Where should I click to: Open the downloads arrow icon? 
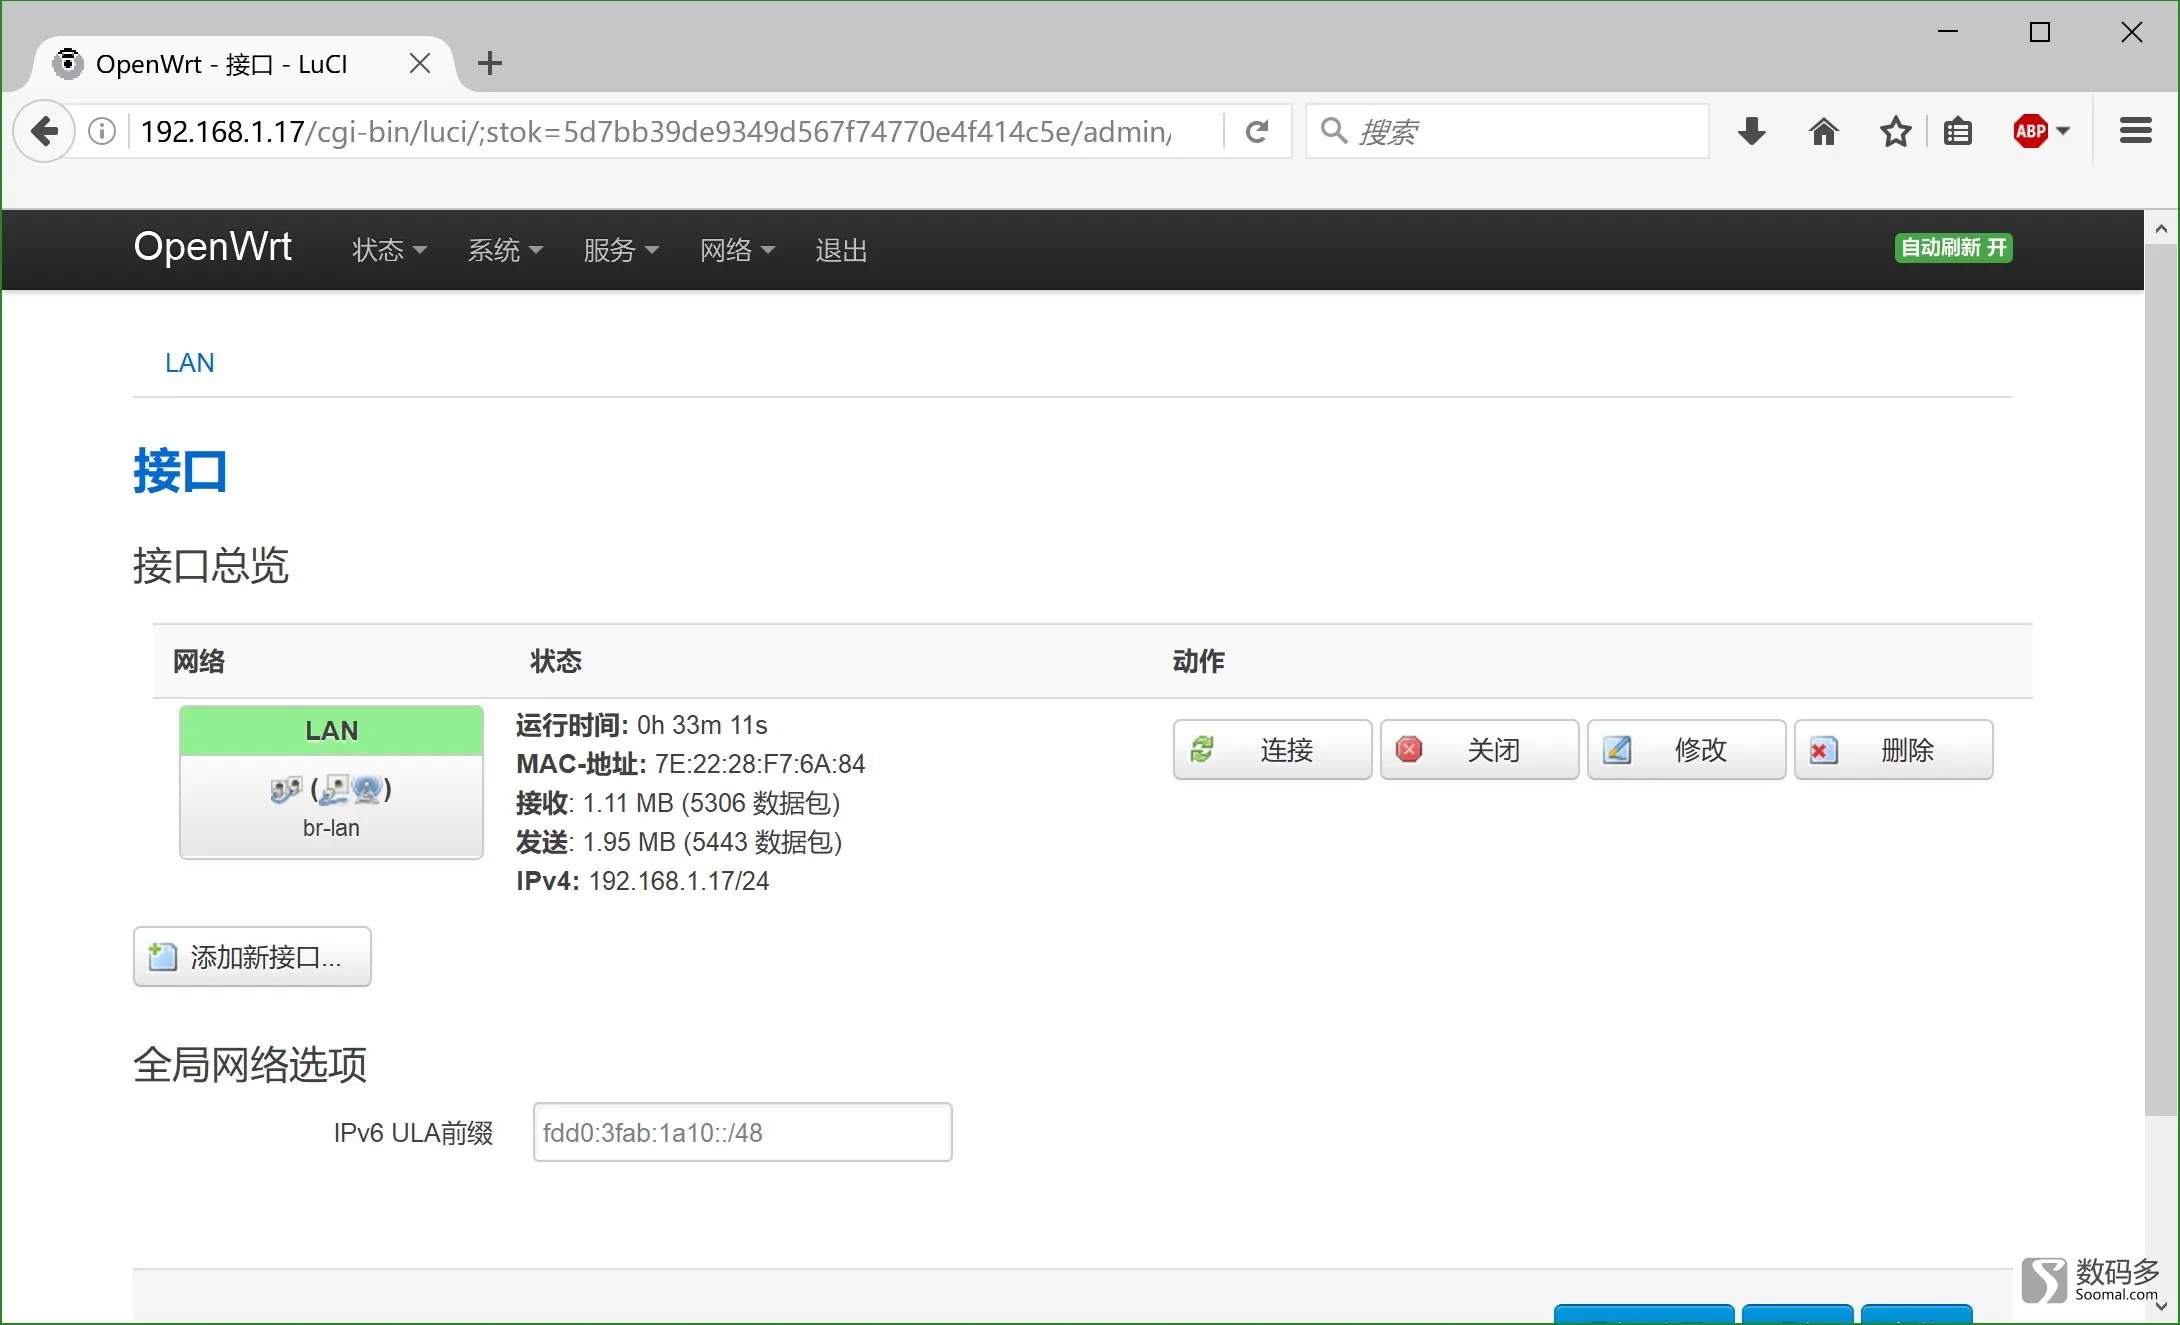(x=1751, y=131)
